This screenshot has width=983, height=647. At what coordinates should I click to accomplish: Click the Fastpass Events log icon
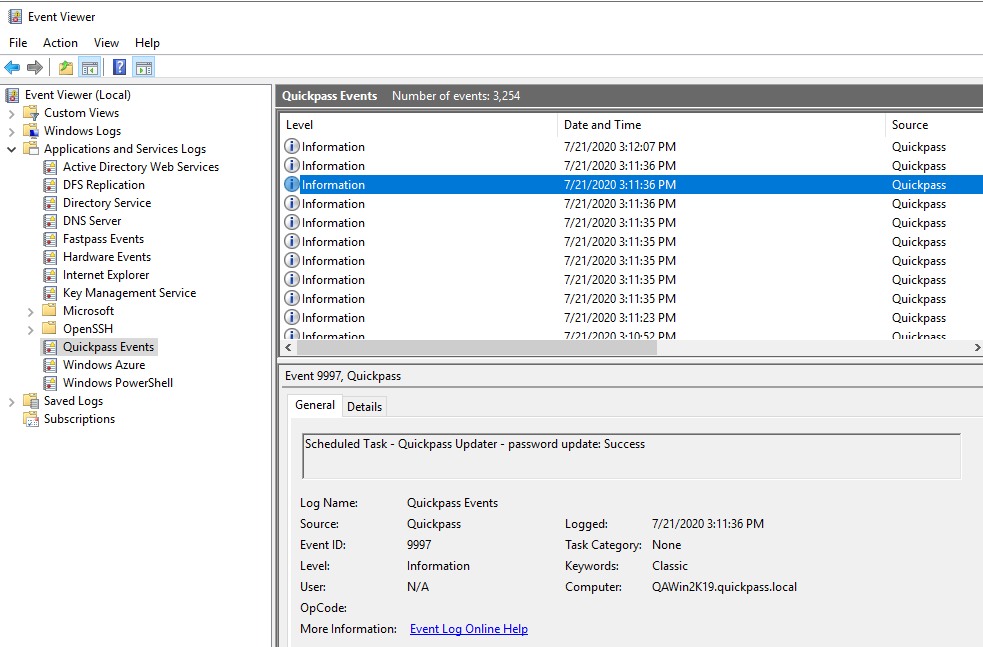(x=50, y=239)
